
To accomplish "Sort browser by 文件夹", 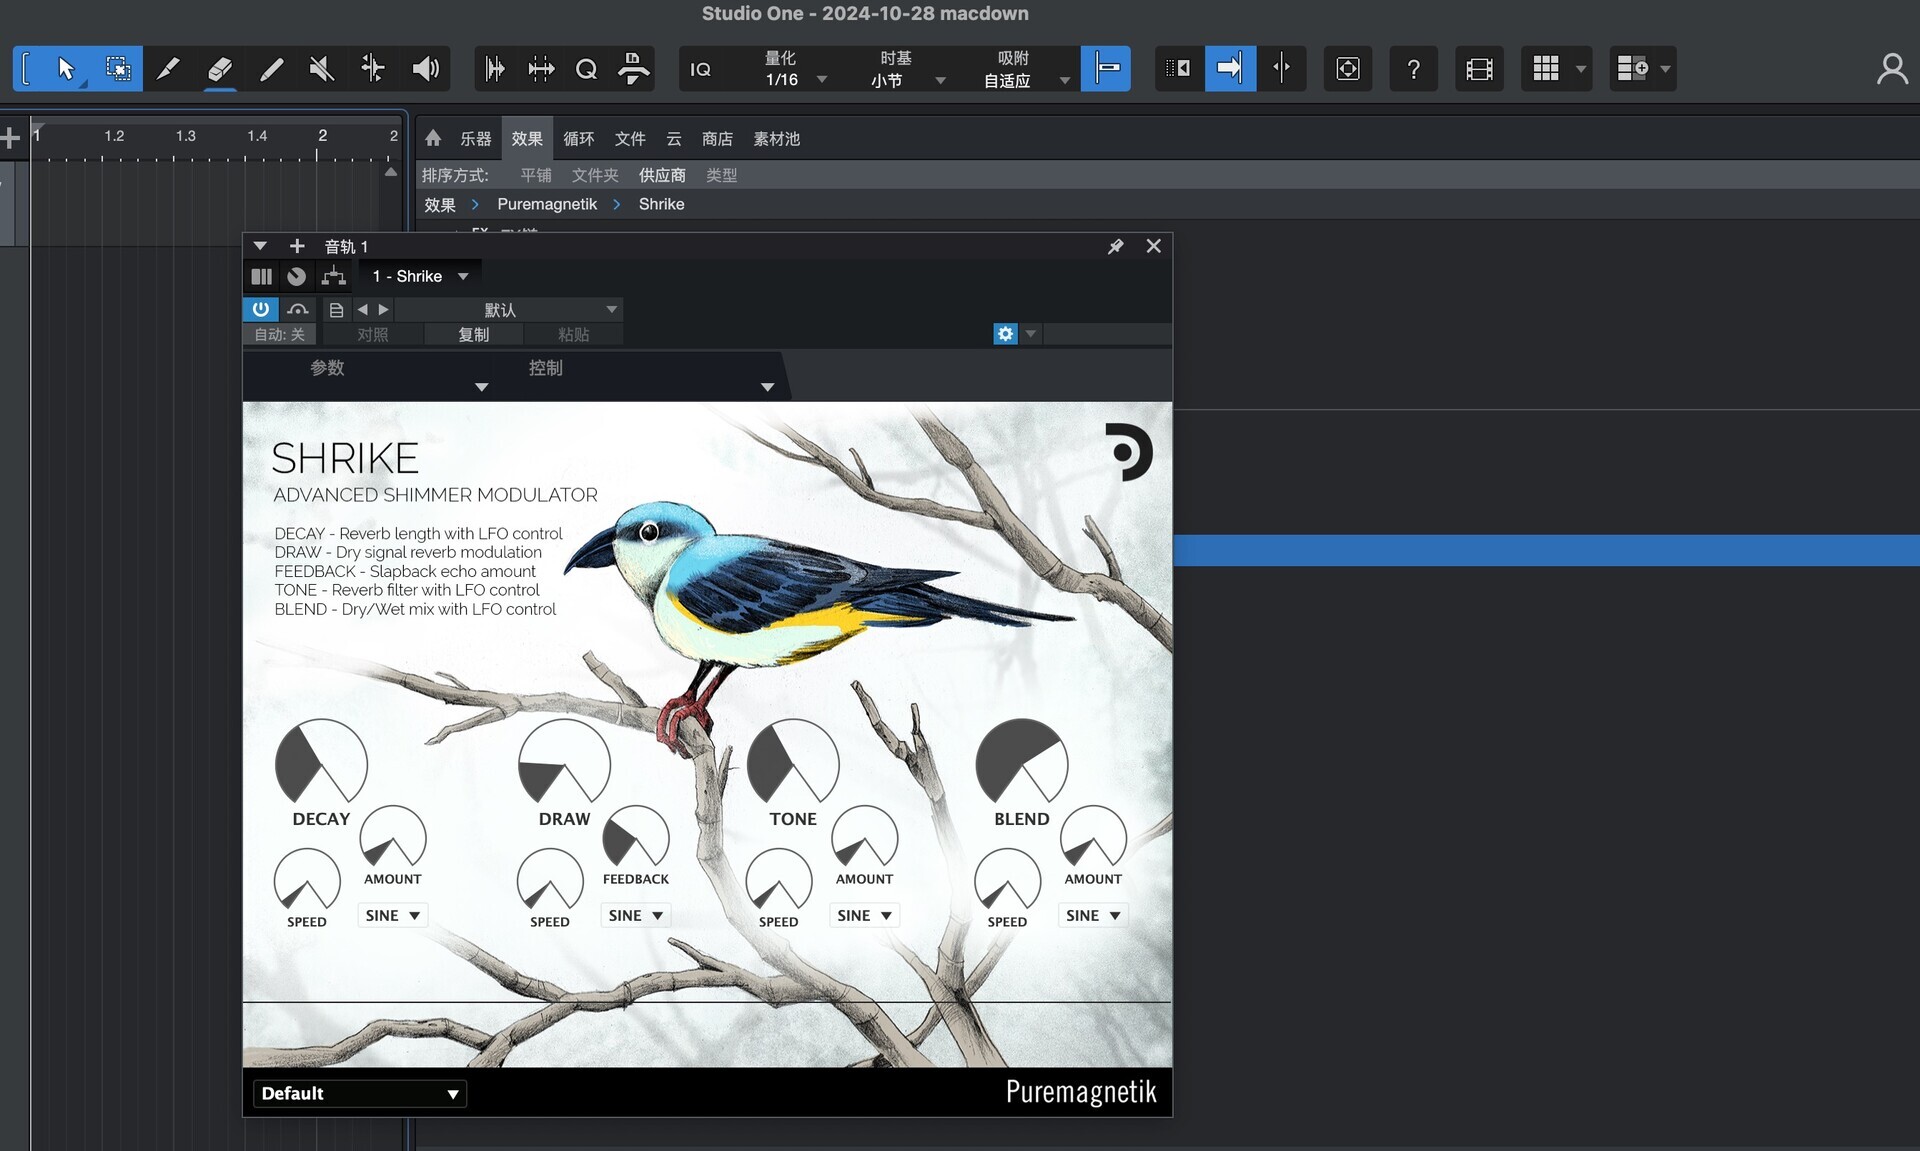I will point(595,175).
